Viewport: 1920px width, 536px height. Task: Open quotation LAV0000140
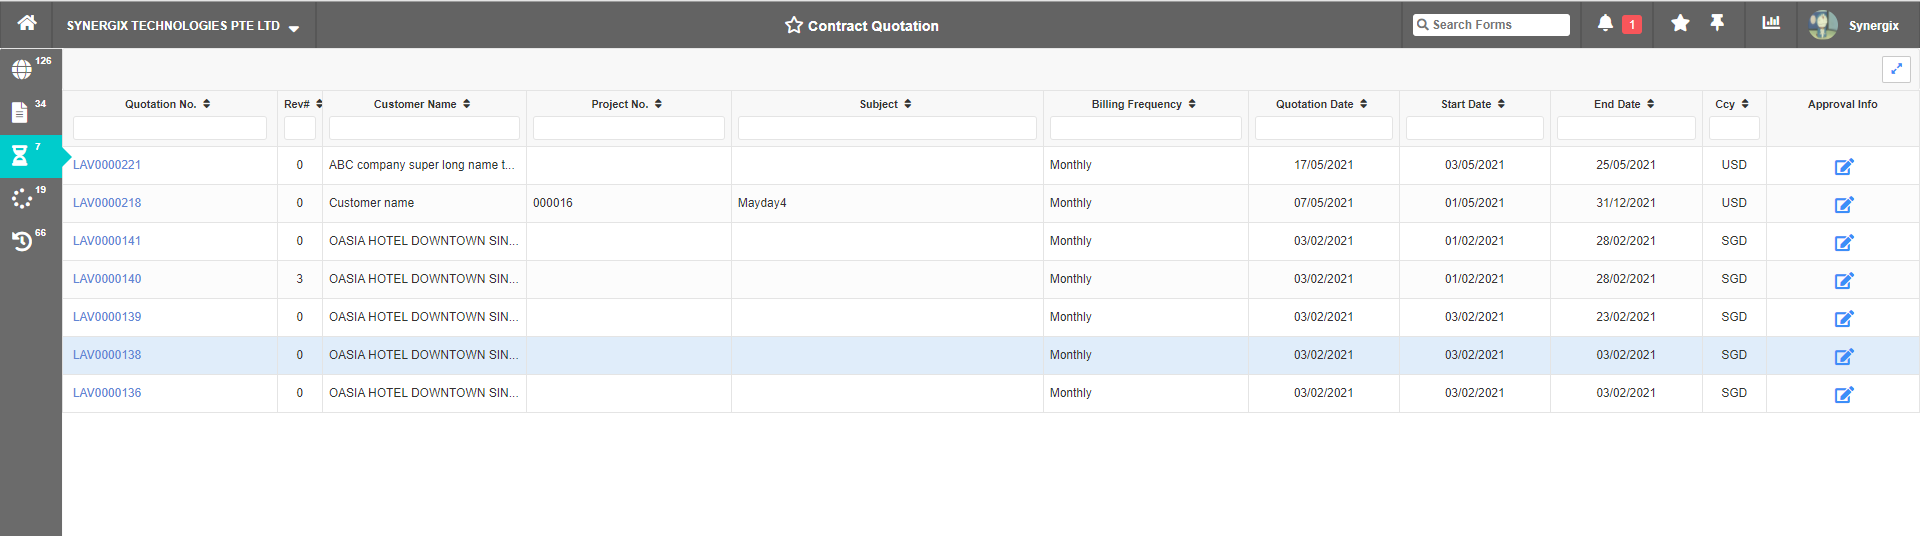[x=107, y=279]
